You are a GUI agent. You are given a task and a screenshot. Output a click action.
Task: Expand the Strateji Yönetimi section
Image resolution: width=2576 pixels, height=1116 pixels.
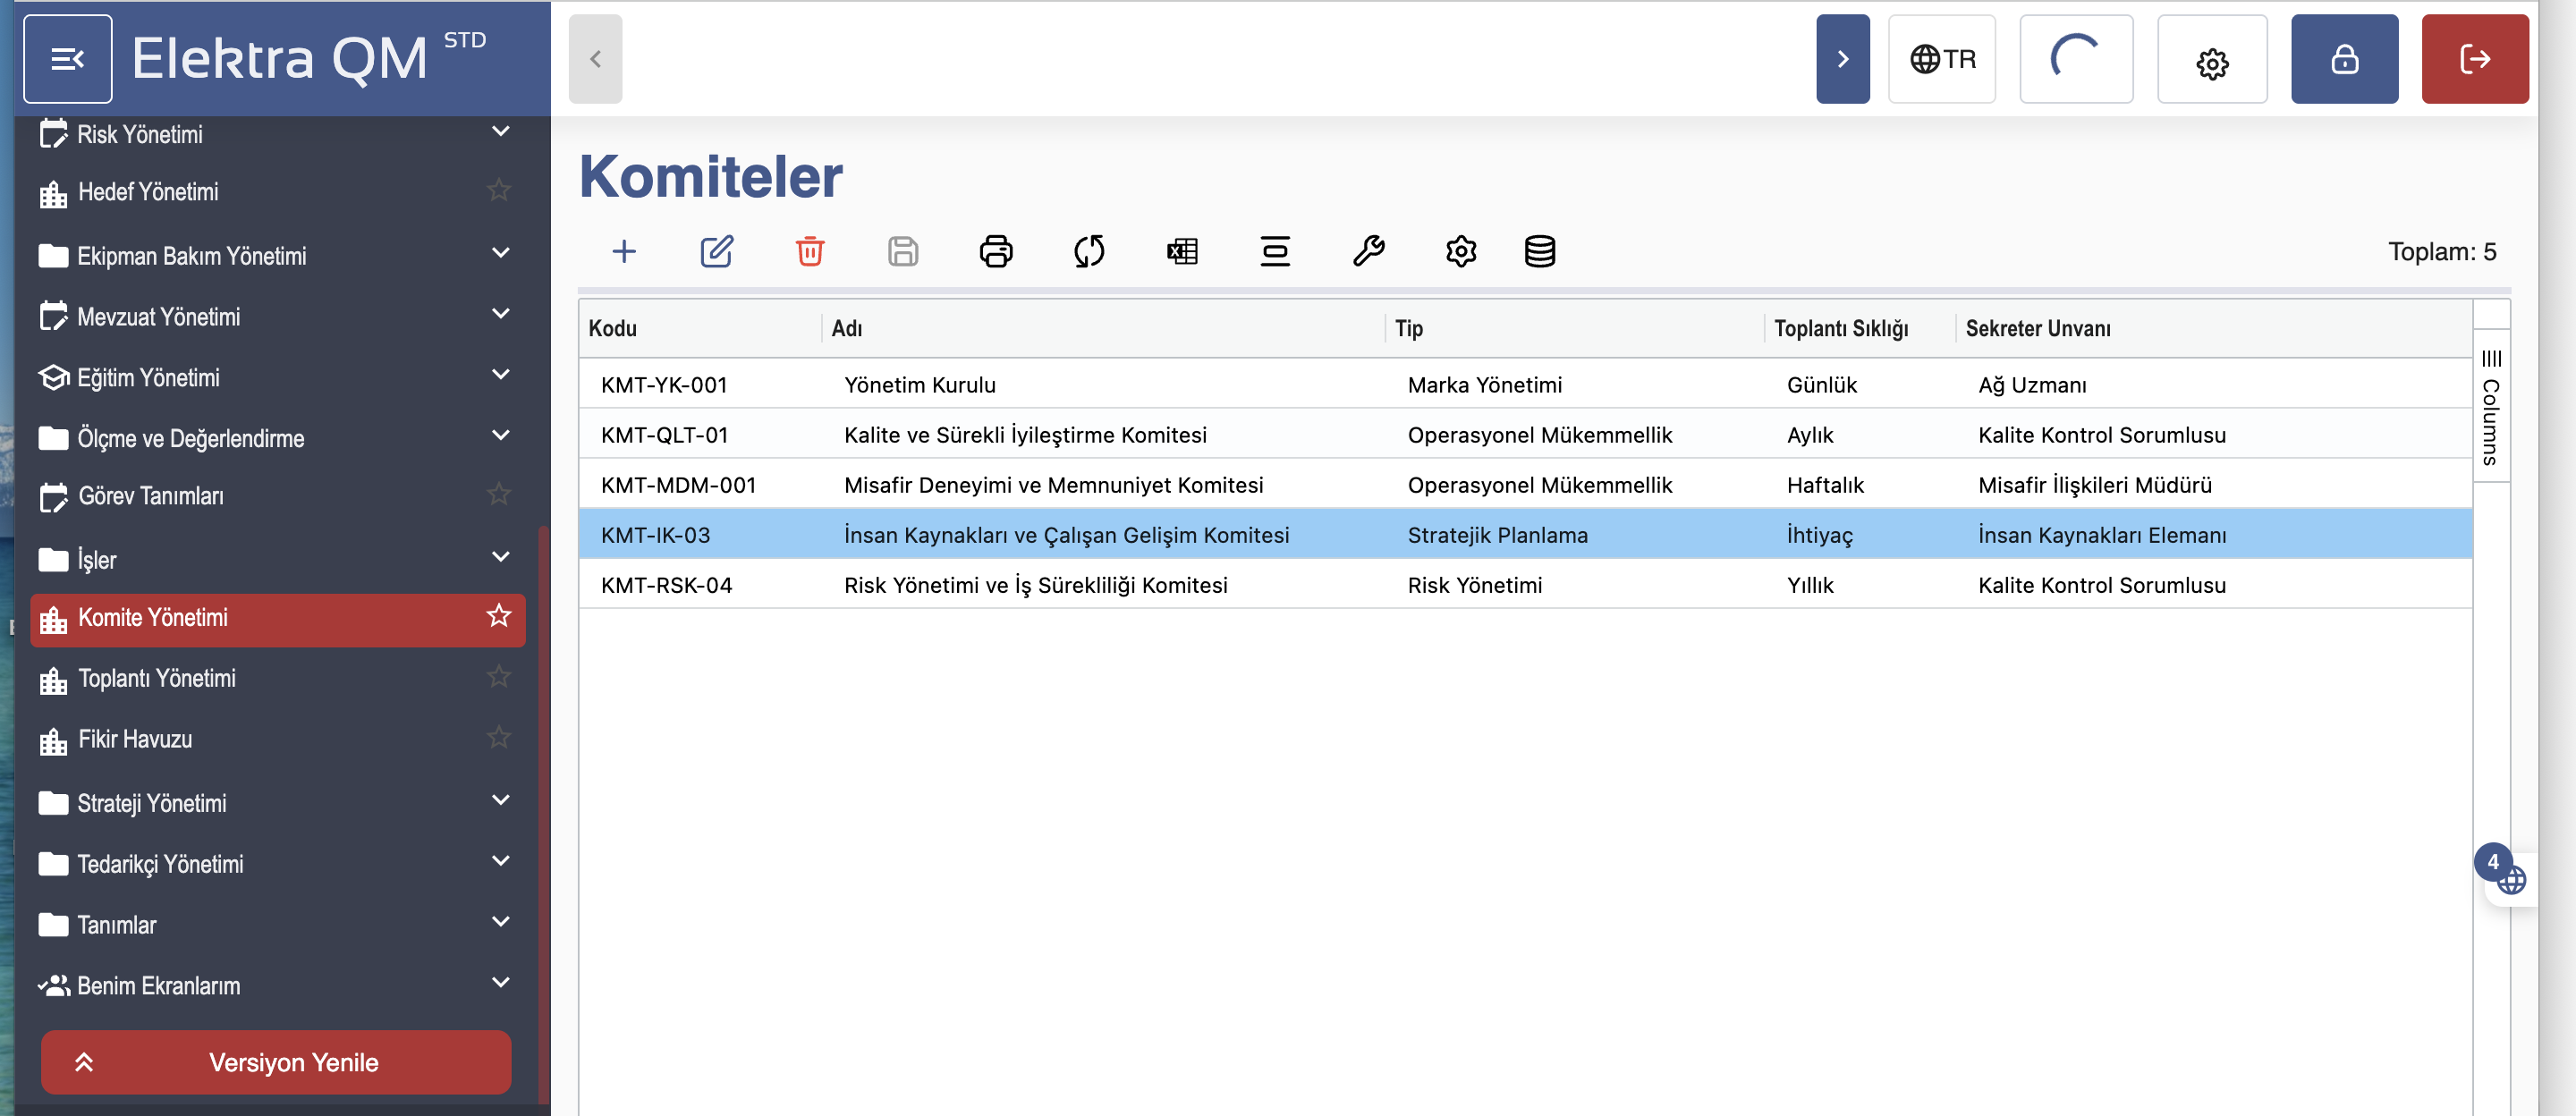pyautogui.click(x=501, y=801)
